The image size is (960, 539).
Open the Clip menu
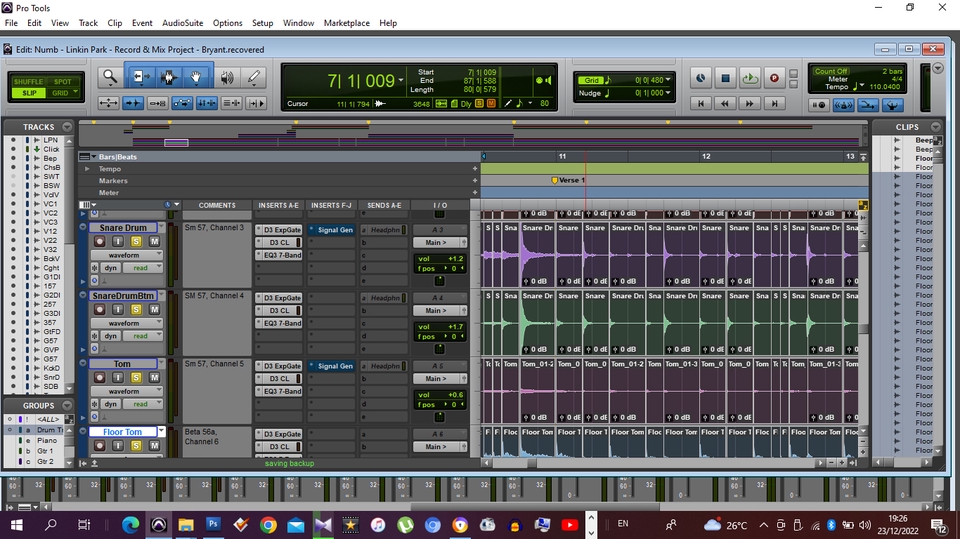(x=114, y=23)
